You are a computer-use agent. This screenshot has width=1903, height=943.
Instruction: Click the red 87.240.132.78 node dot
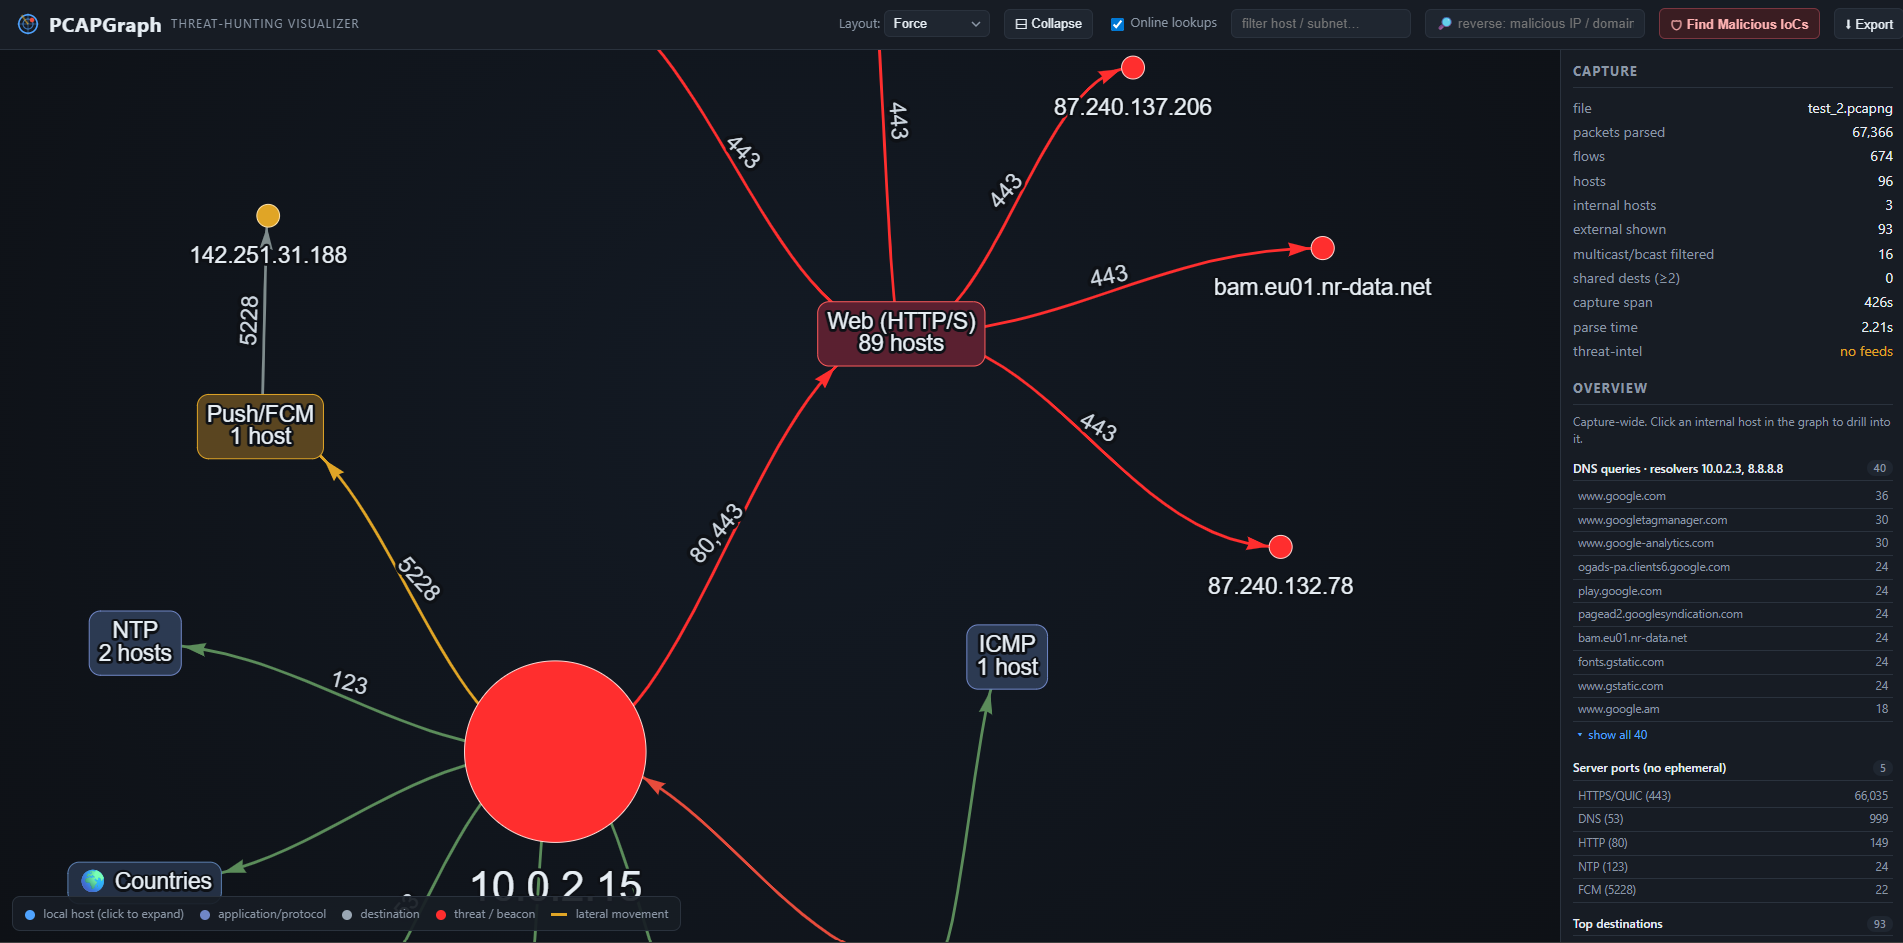point(1281,547)
